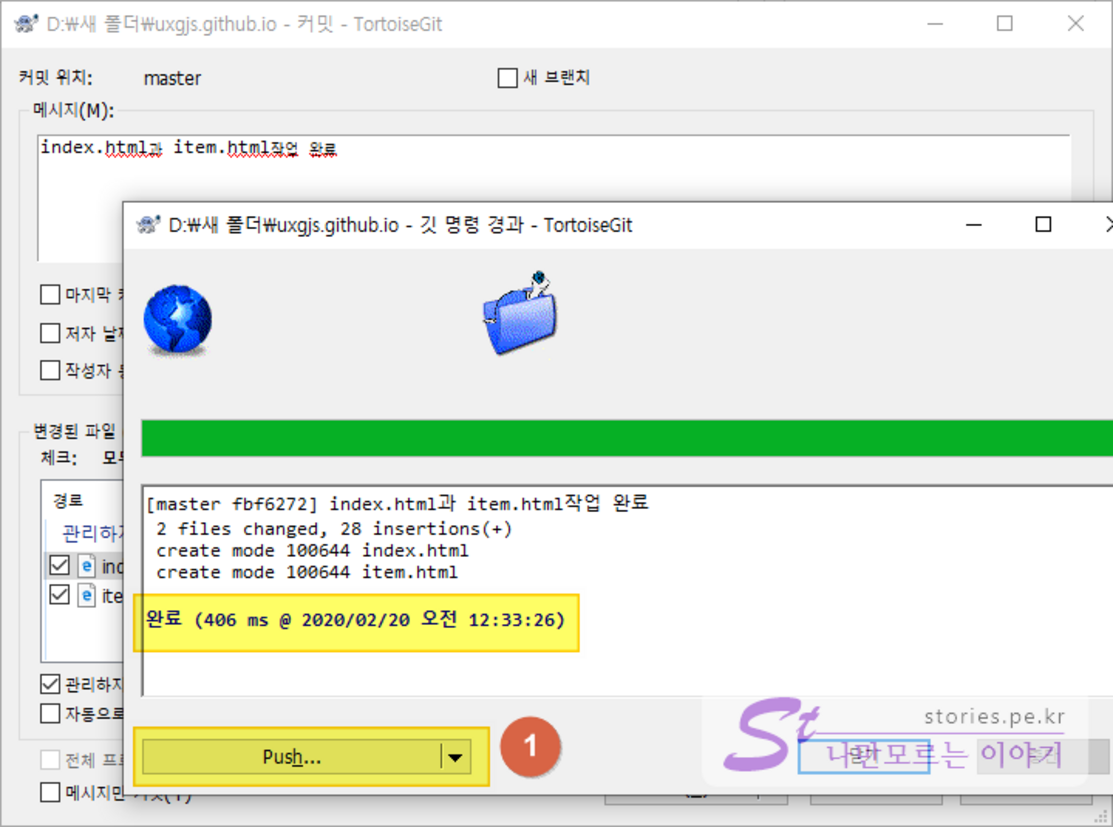Click inside the commit message text box

click(x=550, y=200)
